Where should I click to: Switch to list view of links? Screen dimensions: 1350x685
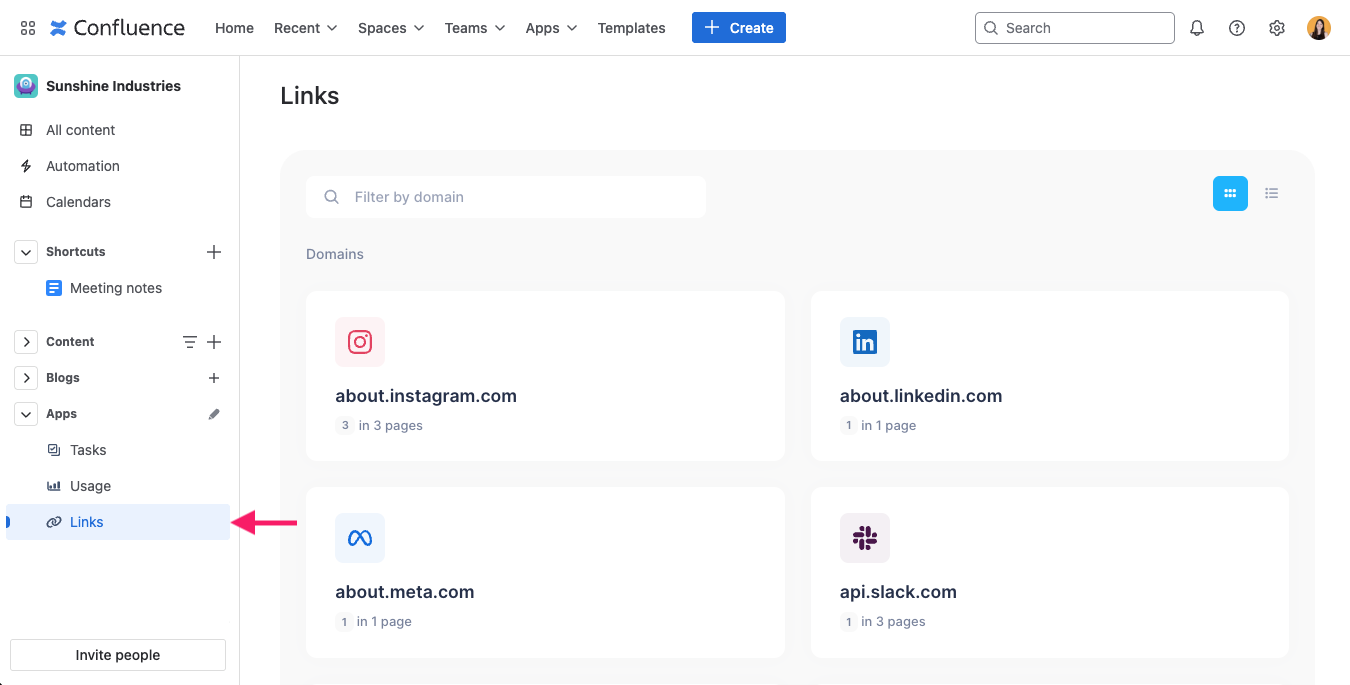[1271, 193]
